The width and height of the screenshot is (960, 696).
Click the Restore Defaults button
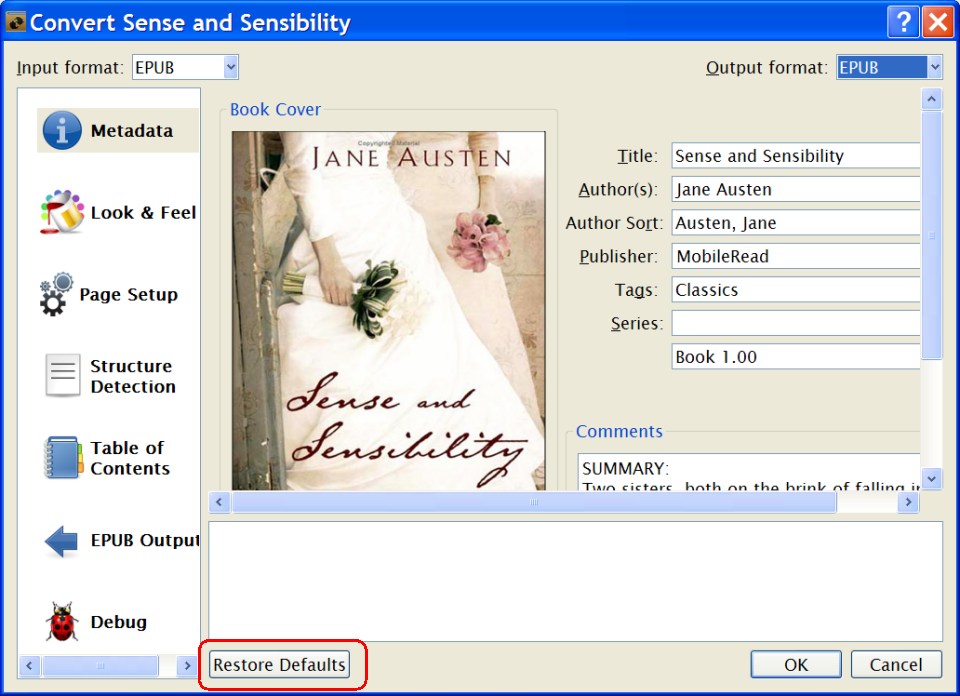[x=280, y=665]
